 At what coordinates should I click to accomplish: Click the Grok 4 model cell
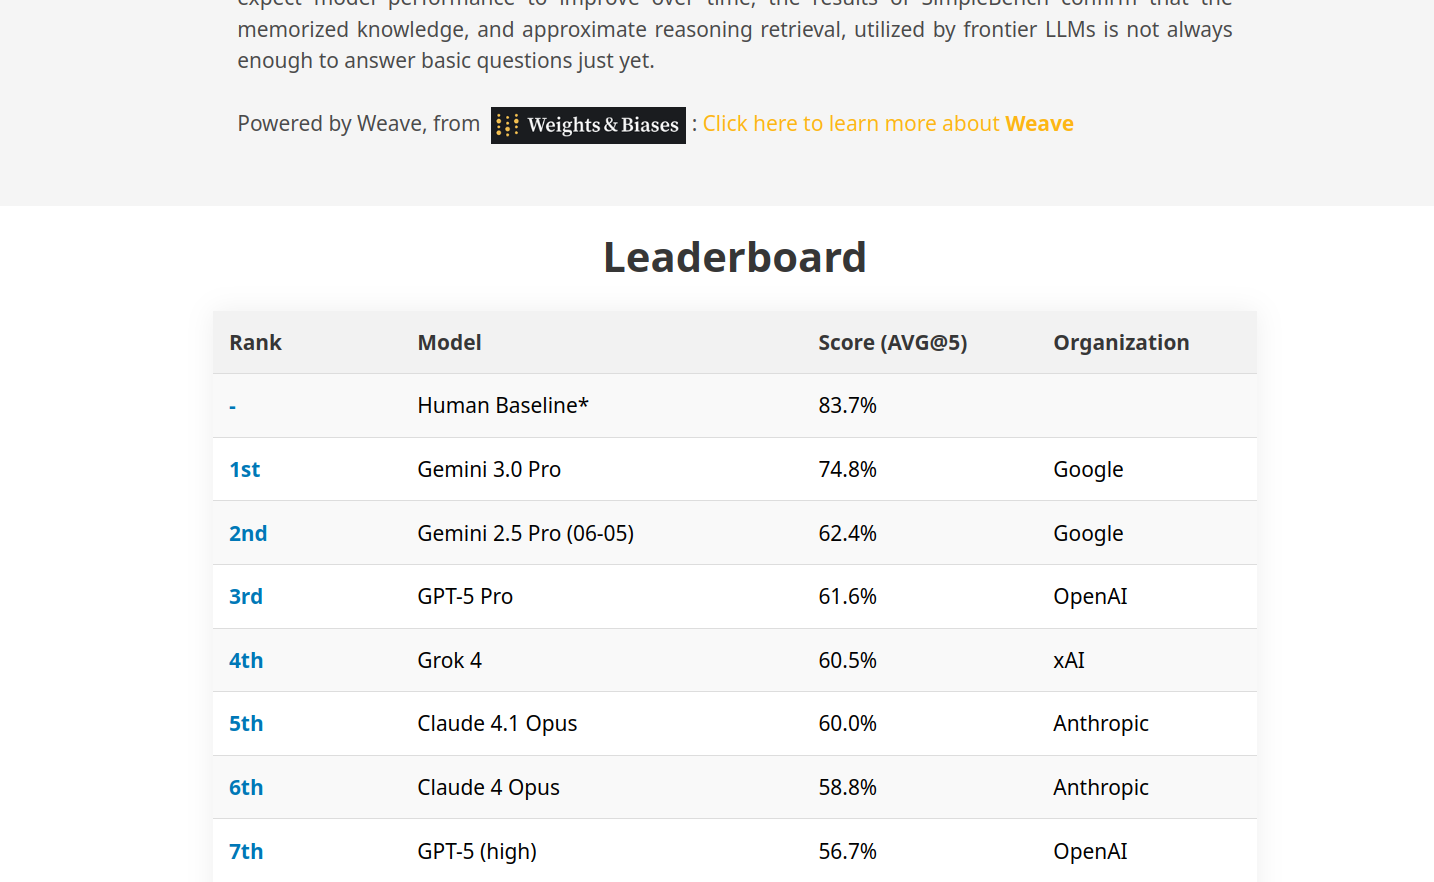click(x=449, y=661)
